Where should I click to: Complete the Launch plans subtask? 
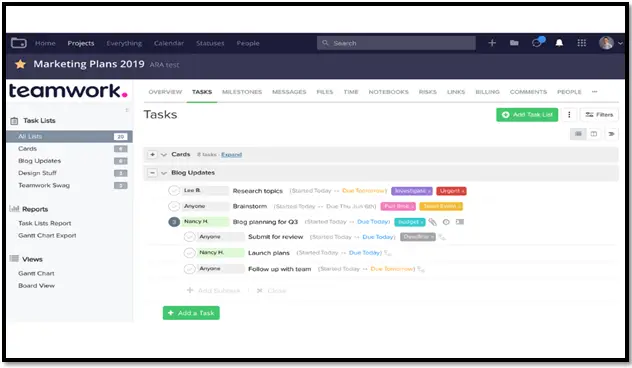click(189, 253)
